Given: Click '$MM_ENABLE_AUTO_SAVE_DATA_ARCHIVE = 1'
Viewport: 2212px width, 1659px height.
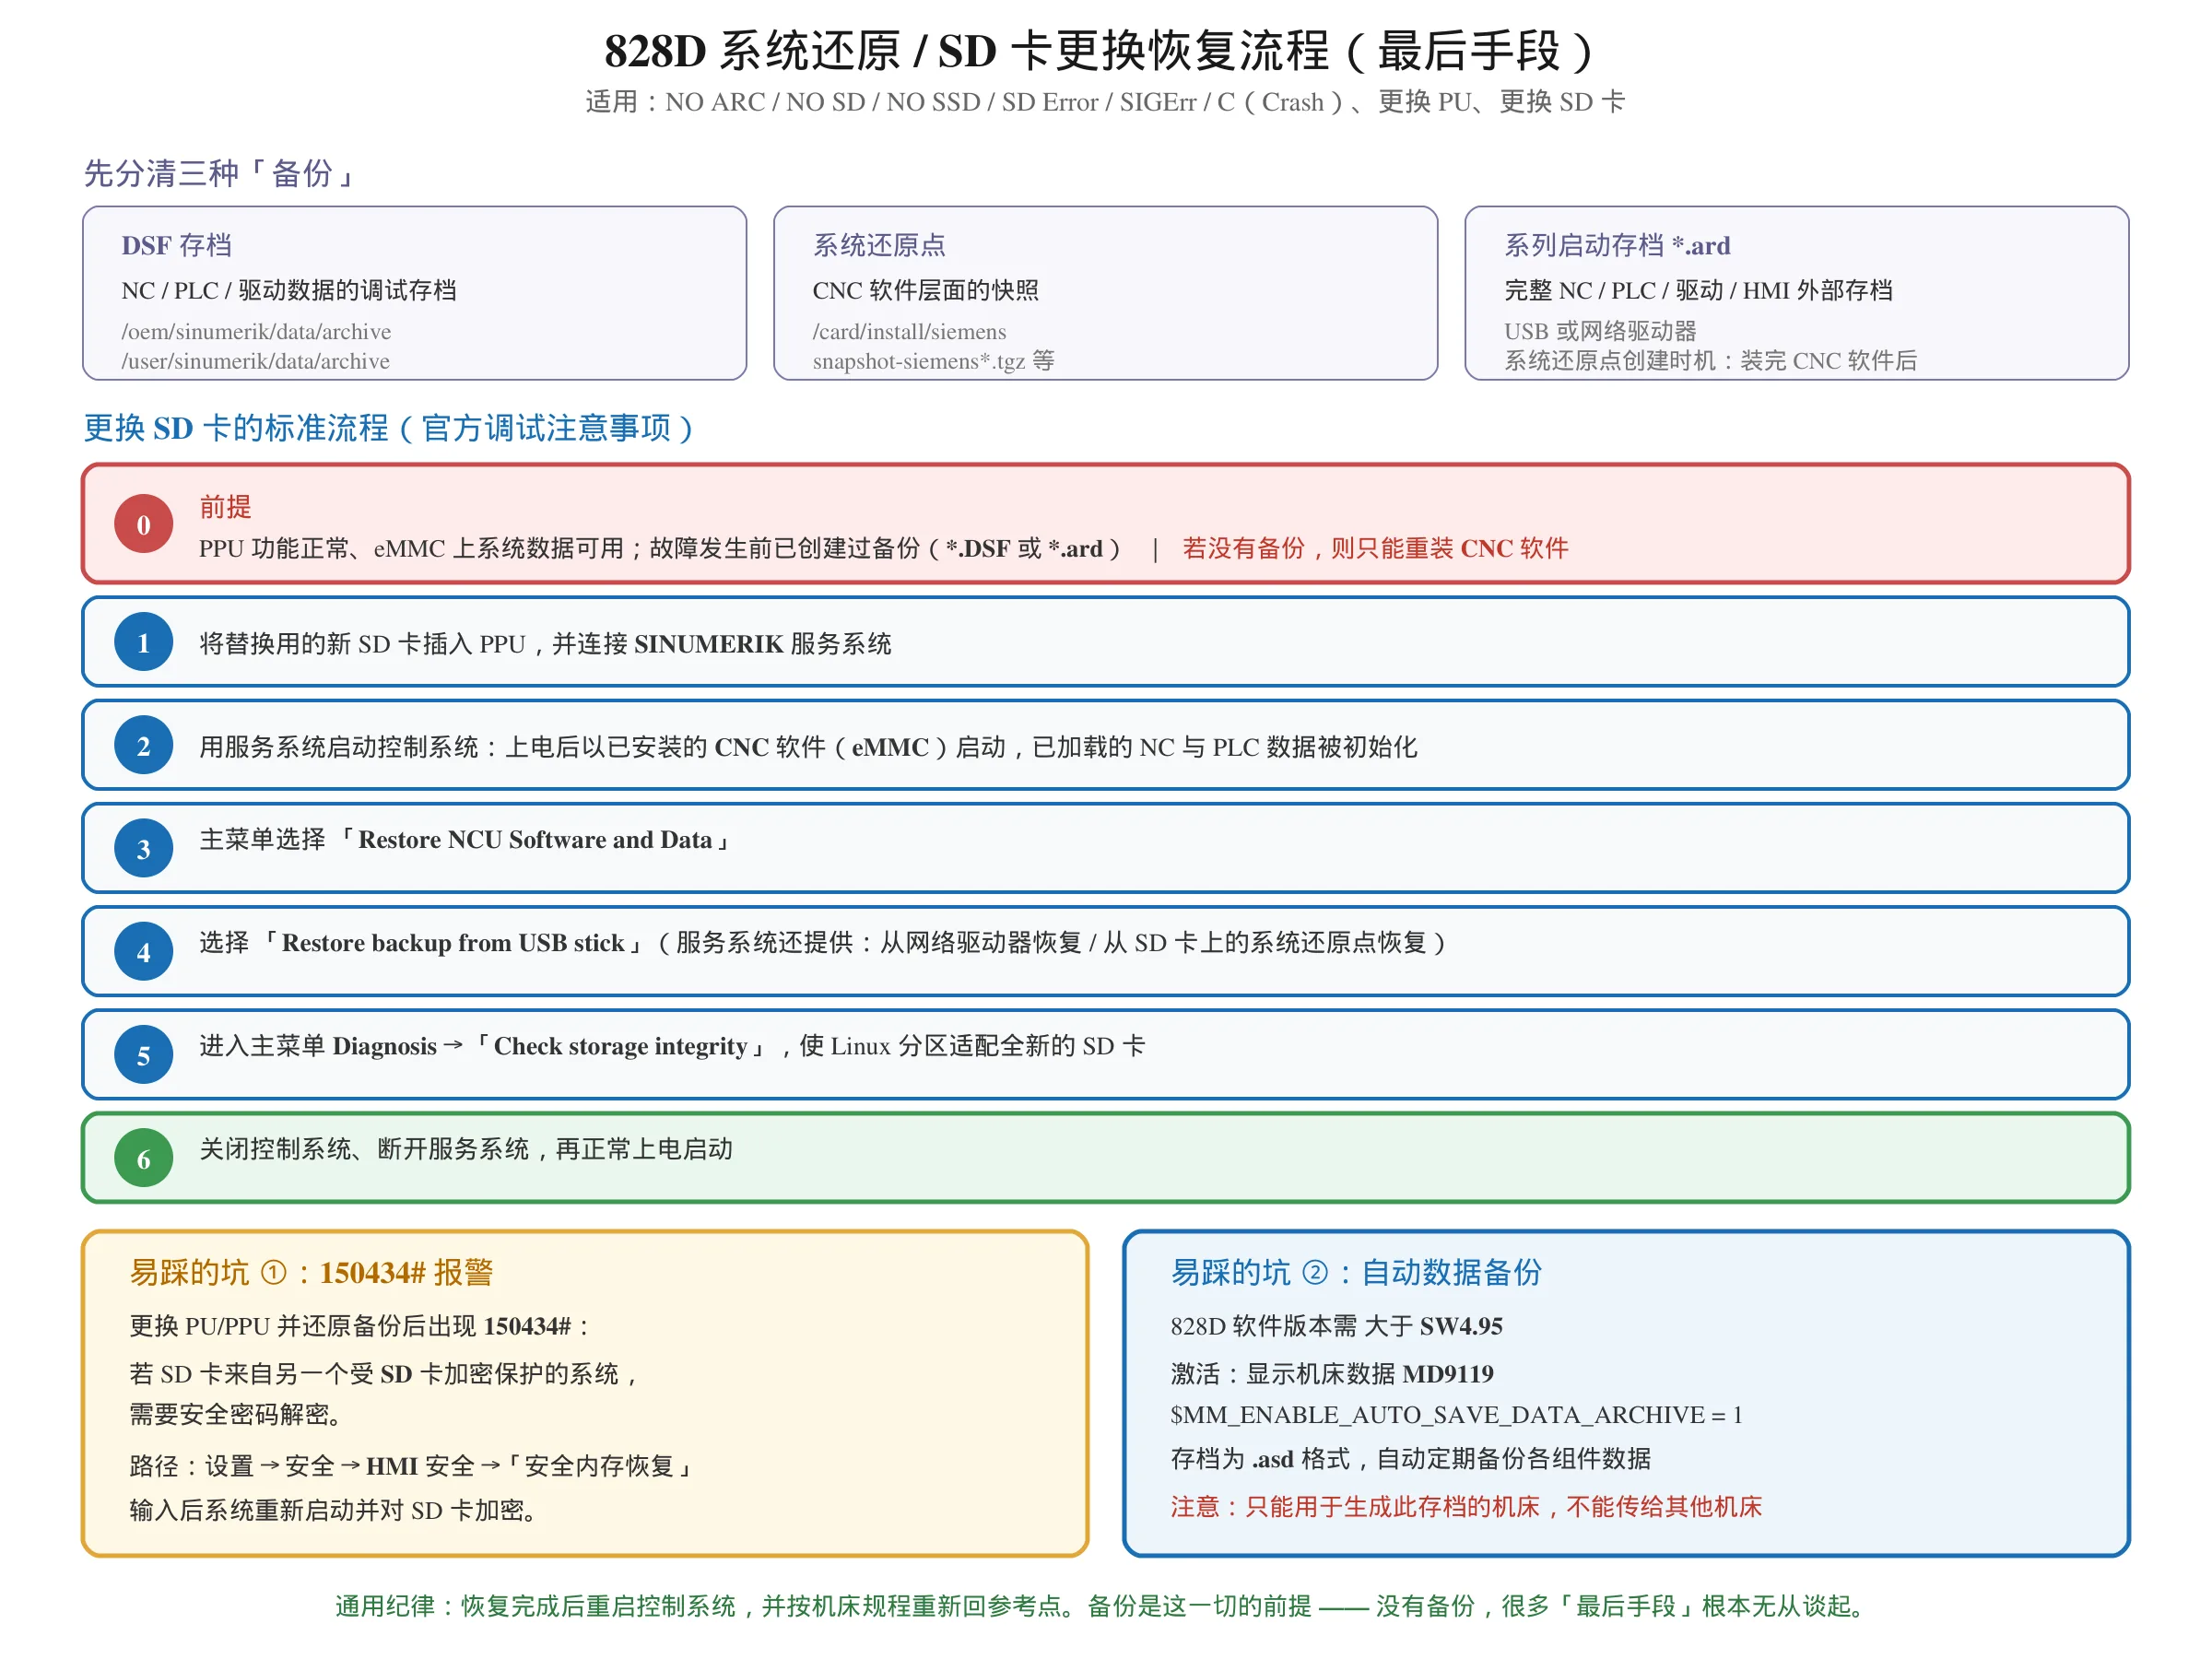Looking at the screenshot, I should point(1456,1415).
